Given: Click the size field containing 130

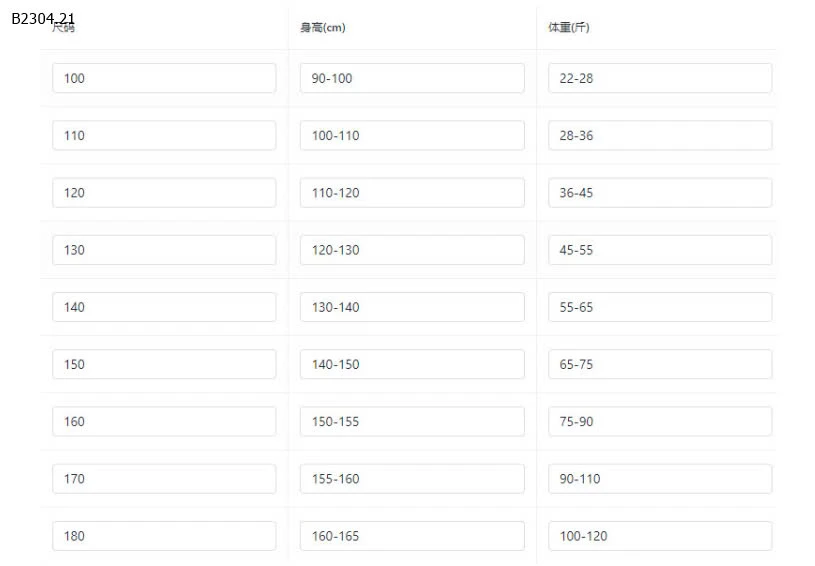Looking at the screenshot, I should [x=164, y=250].
